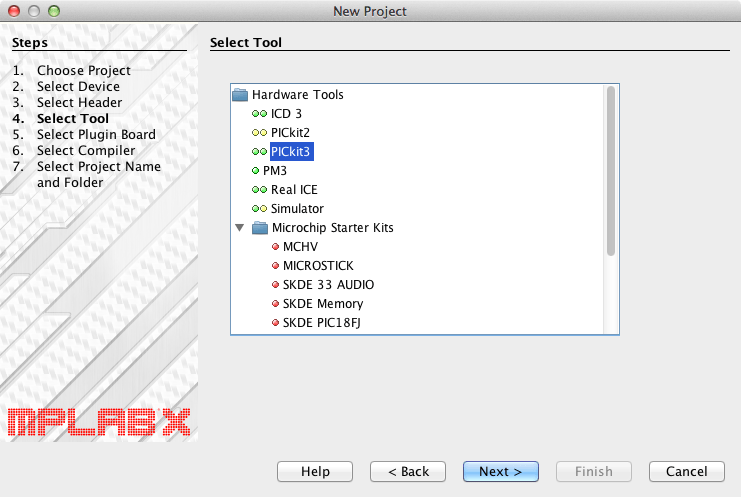The height and width of the screenshot is (497, 741).
Task: Click the green macOS zoom window button
Action: 54,11
